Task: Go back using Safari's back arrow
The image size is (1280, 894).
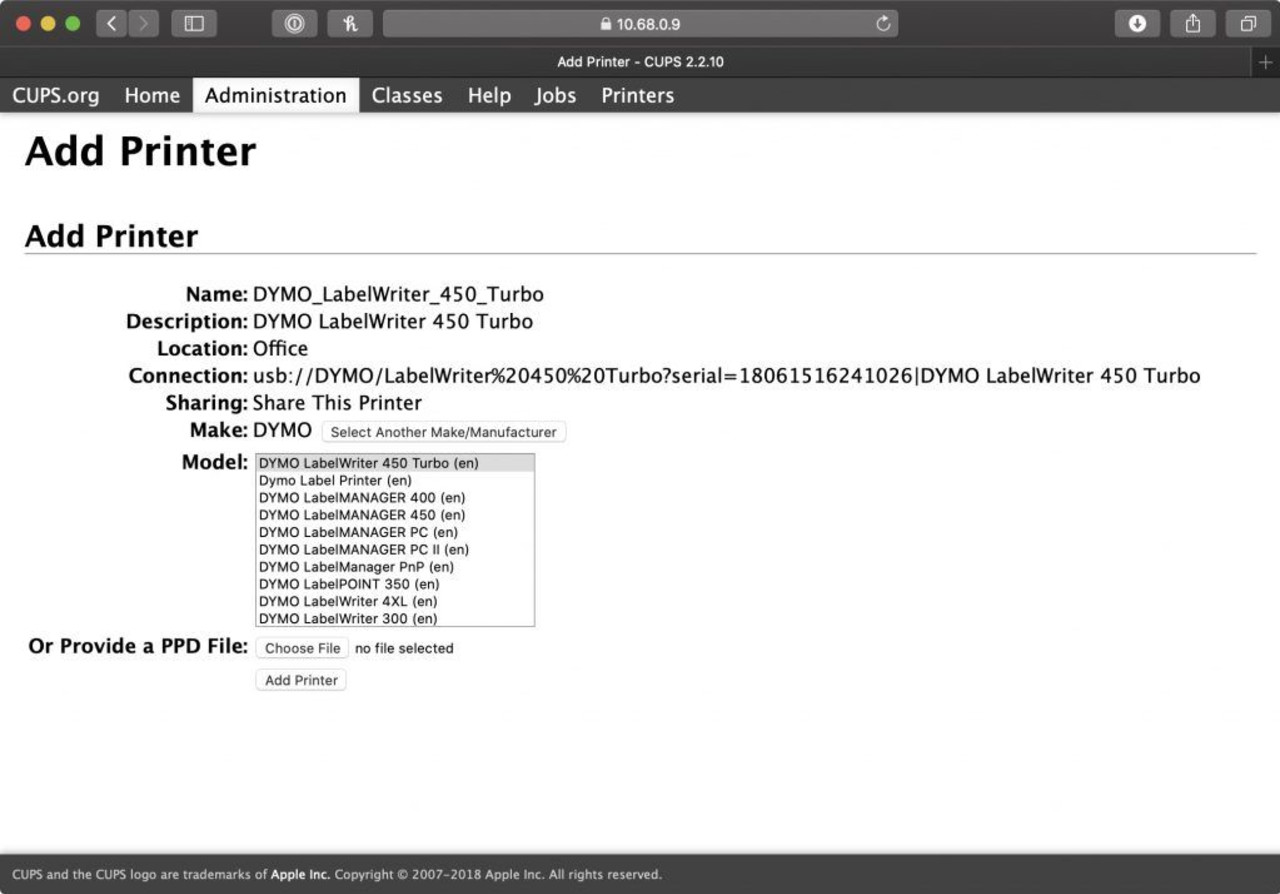Action: click(x=111, y=24)
